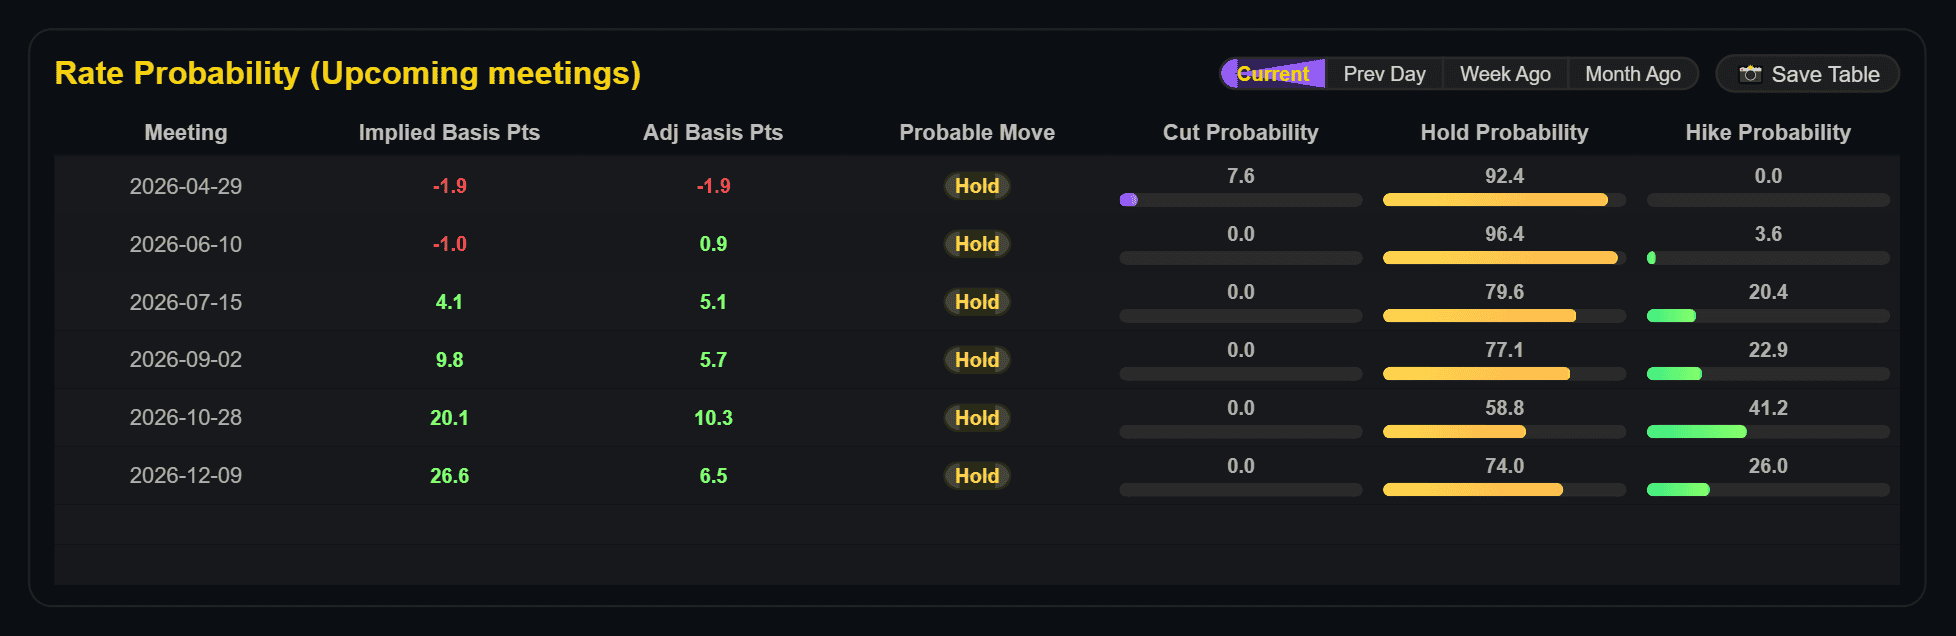Select the Hold badge for meeting 2026-09-02
The height and width of the screenshot is (636, 1956).
976,360
